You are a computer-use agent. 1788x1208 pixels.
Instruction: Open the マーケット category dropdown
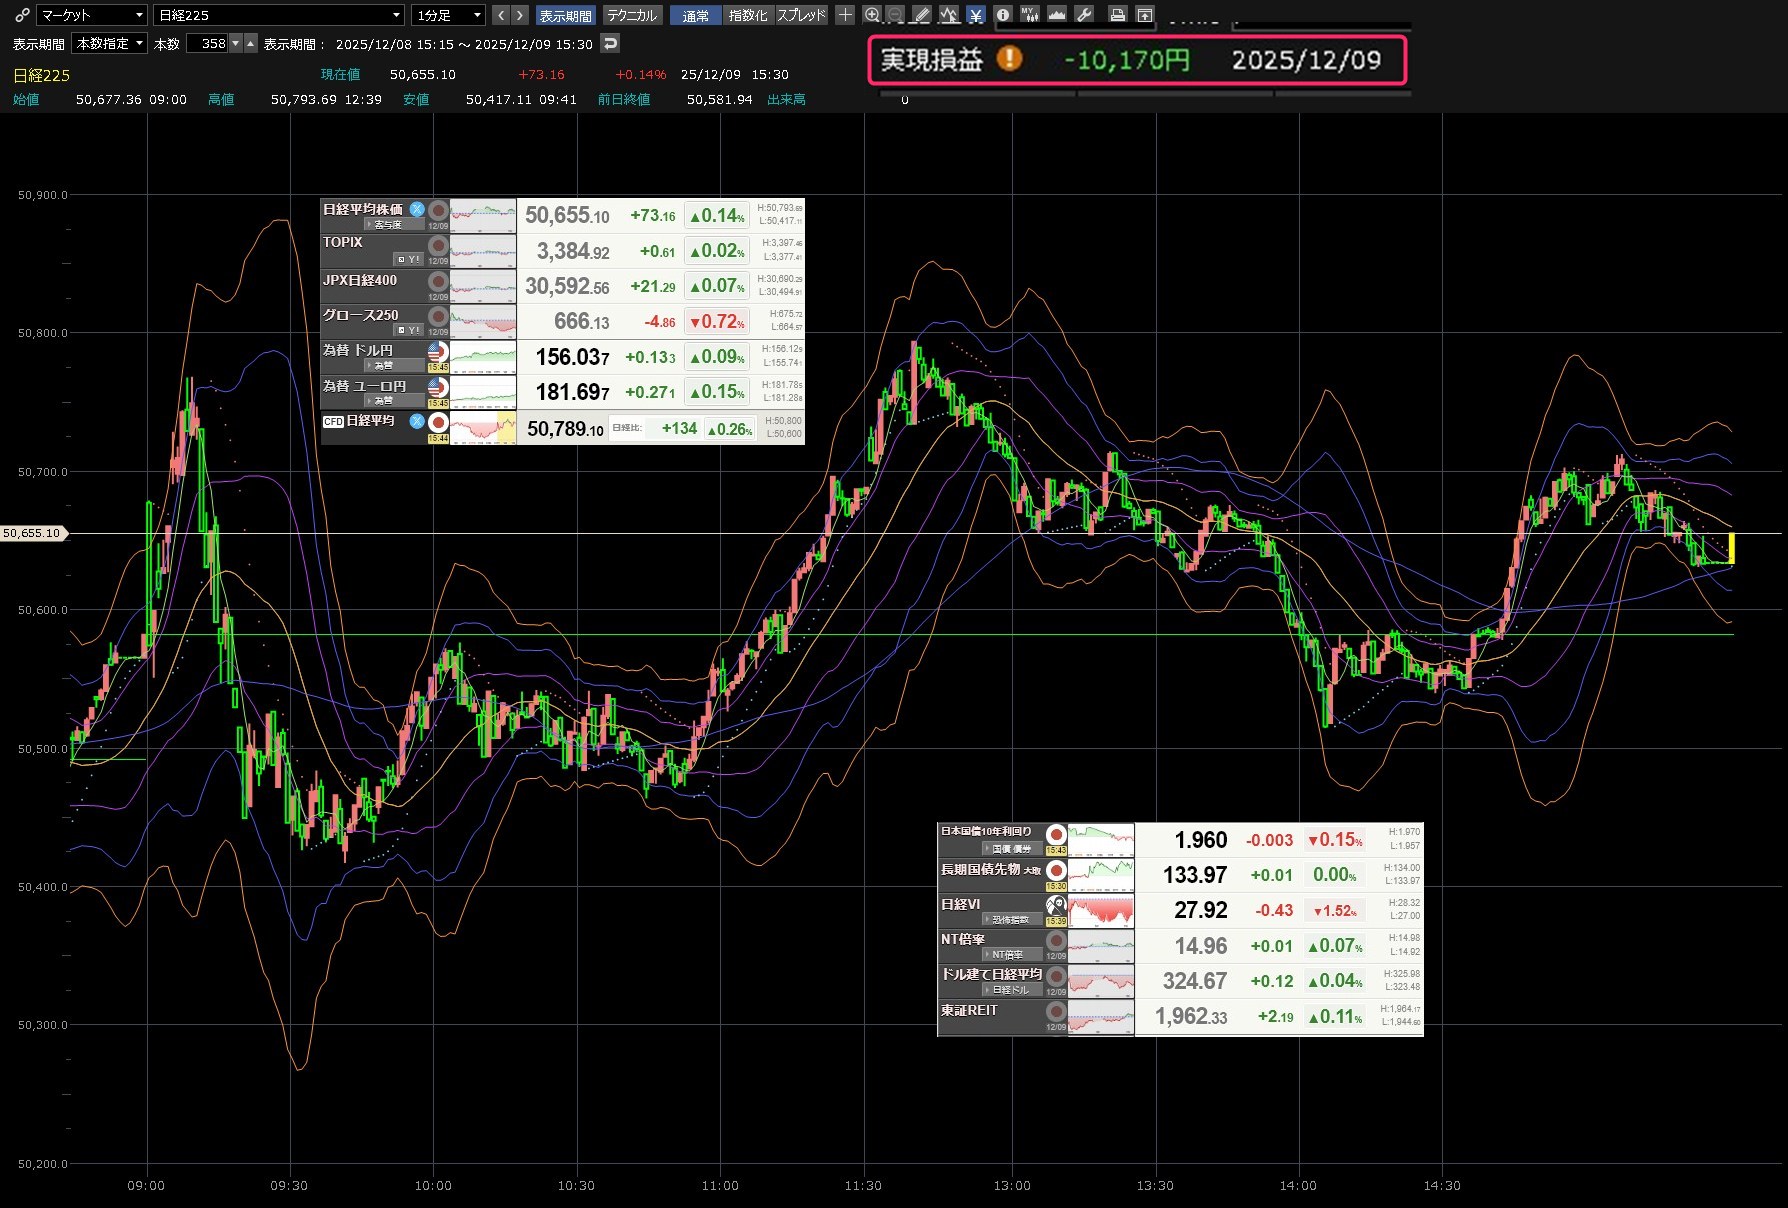coord(92,15)
